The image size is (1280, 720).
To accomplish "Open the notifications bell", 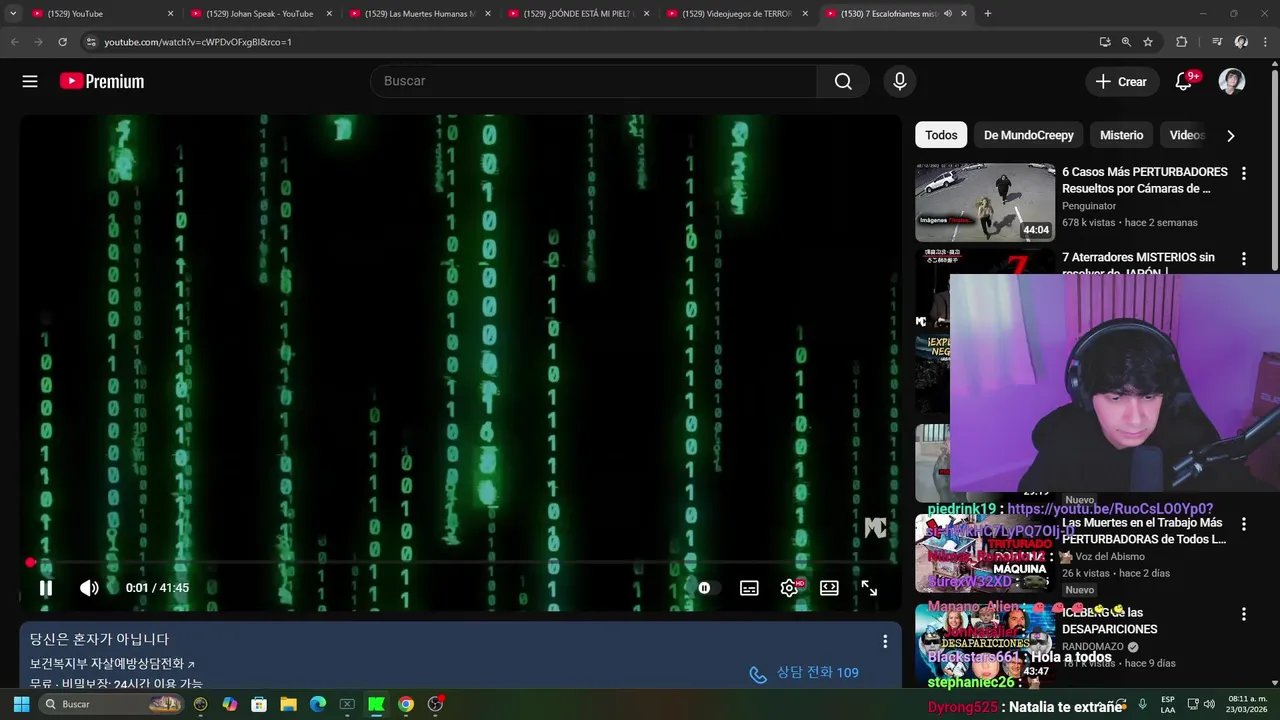I will tap(1184, 82).
